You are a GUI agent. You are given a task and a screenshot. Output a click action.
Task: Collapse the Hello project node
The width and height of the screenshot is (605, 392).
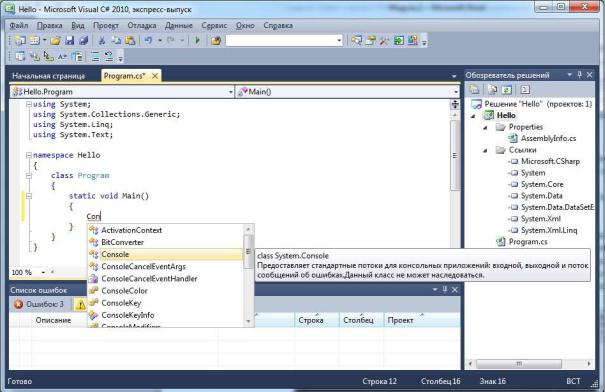[474, 115]
